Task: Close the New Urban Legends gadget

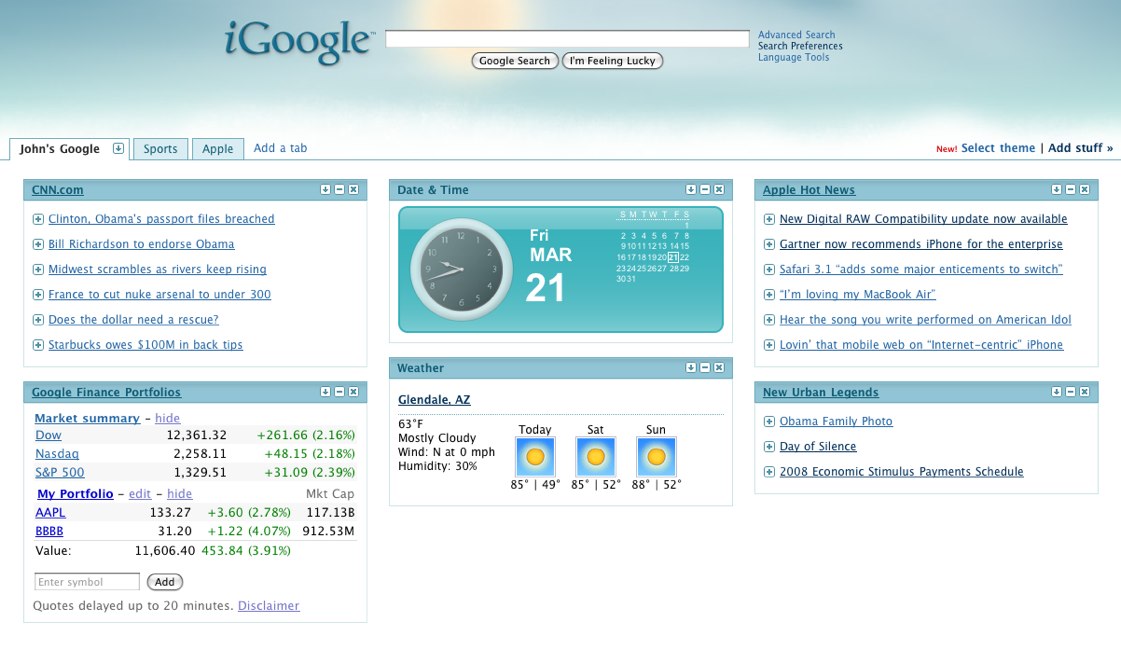Action: click(1085, 392)
